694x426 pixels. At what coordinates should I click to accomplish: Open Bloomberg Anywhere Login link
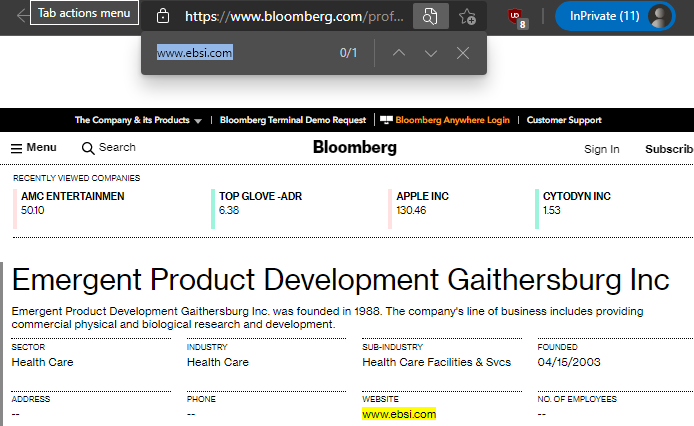[452, 120]
